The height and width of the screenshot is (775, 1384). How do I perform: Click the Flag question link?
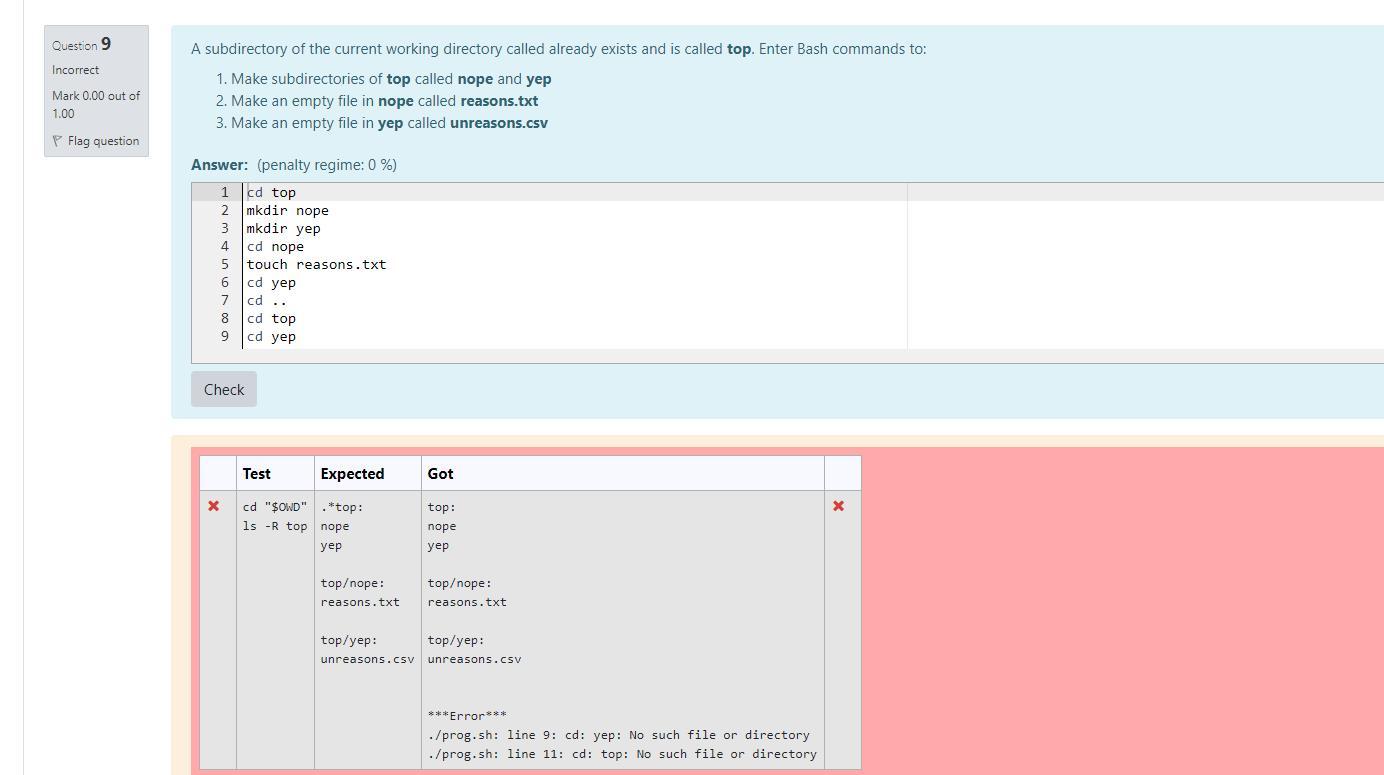[102, 141]
